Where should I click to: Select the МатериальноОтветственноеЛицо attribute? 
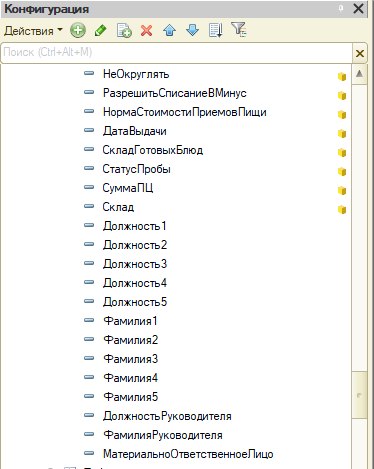(188, 454)
